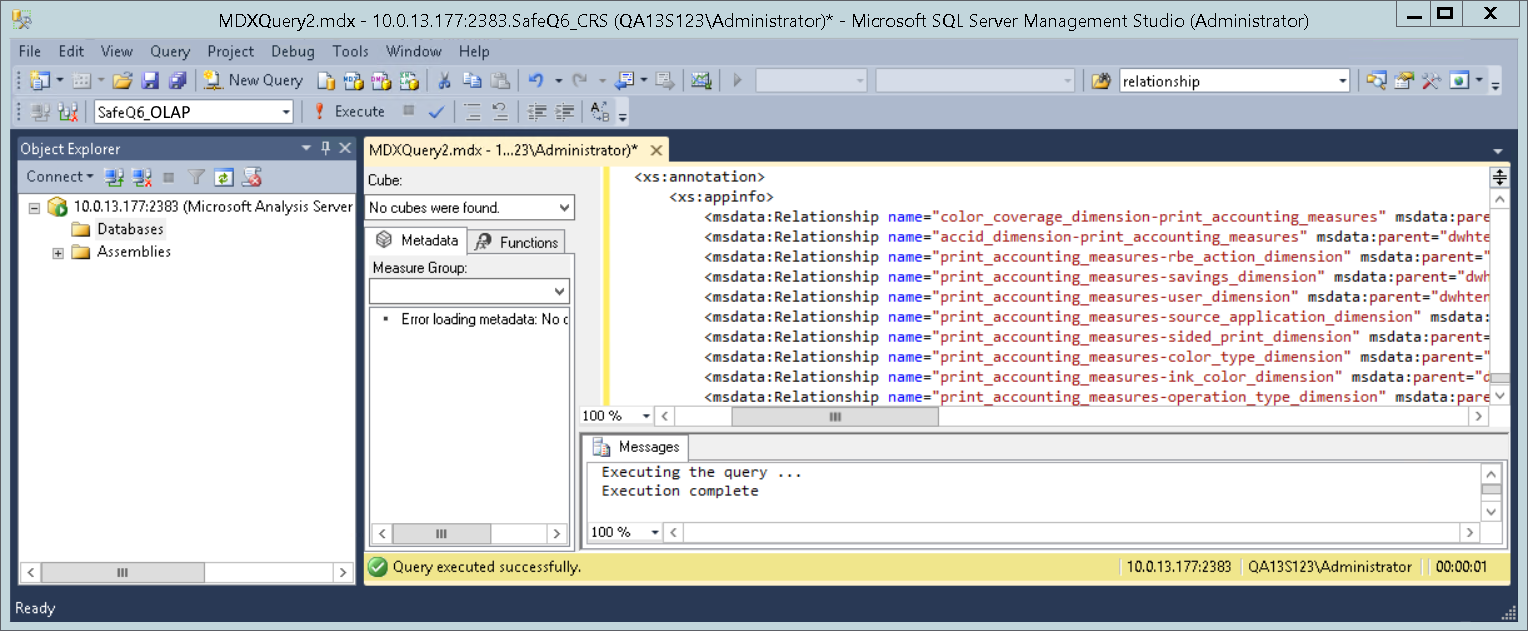
Task: Collapse the 10.0.13.177:2383 server node
Action: [37, 207]
